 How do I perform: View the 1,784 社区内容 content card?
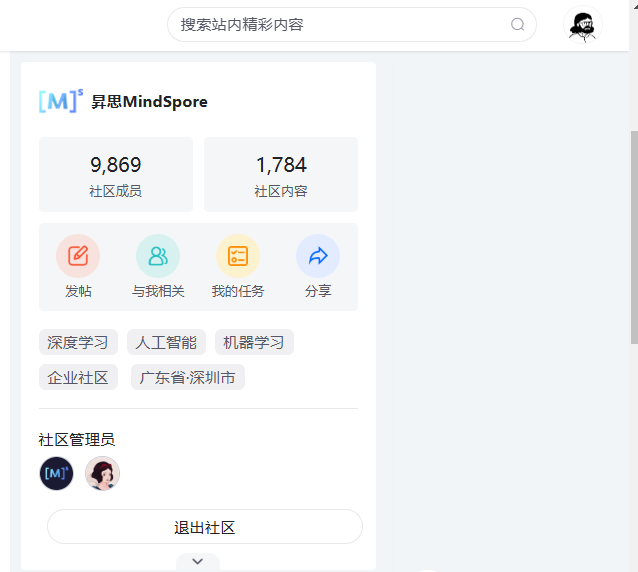click(281, 175)
